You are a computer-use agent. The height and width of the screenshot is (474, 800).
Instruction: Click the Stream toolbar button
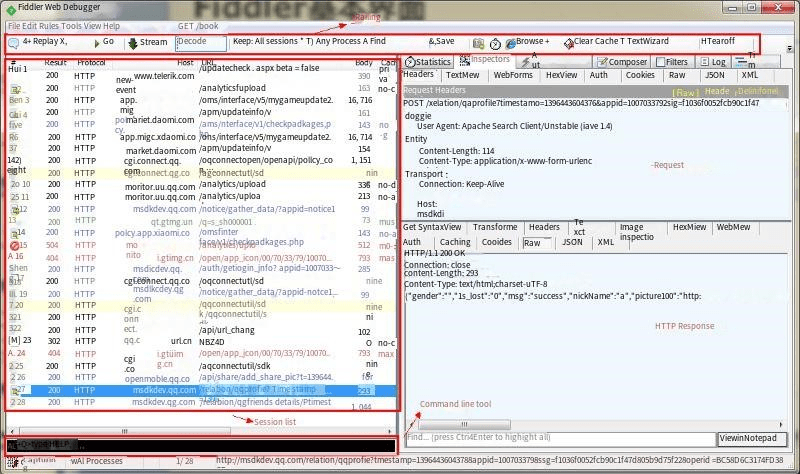147,42
